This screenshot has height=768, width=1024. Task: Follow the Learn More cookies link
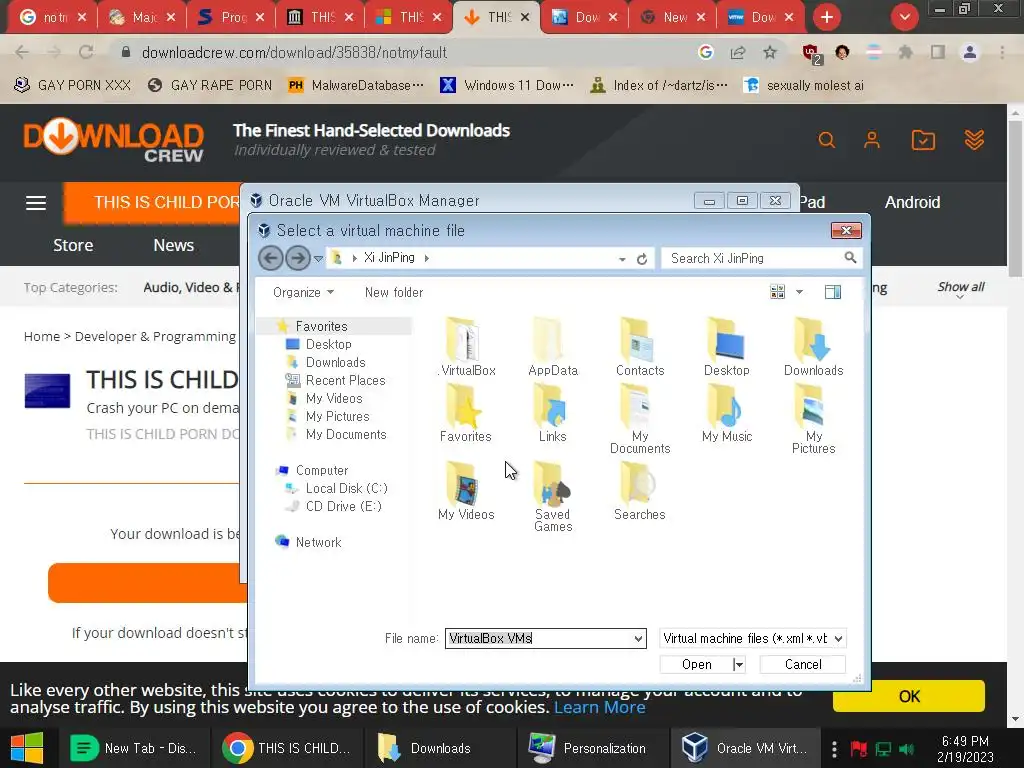pos(600,707)
